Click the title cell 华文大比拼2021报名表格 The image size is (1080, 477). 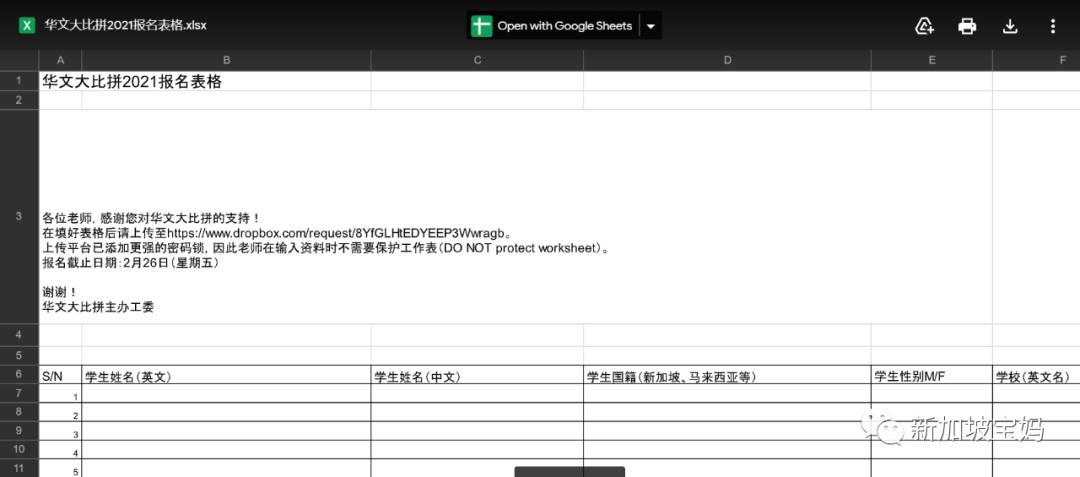coord(132,82)
